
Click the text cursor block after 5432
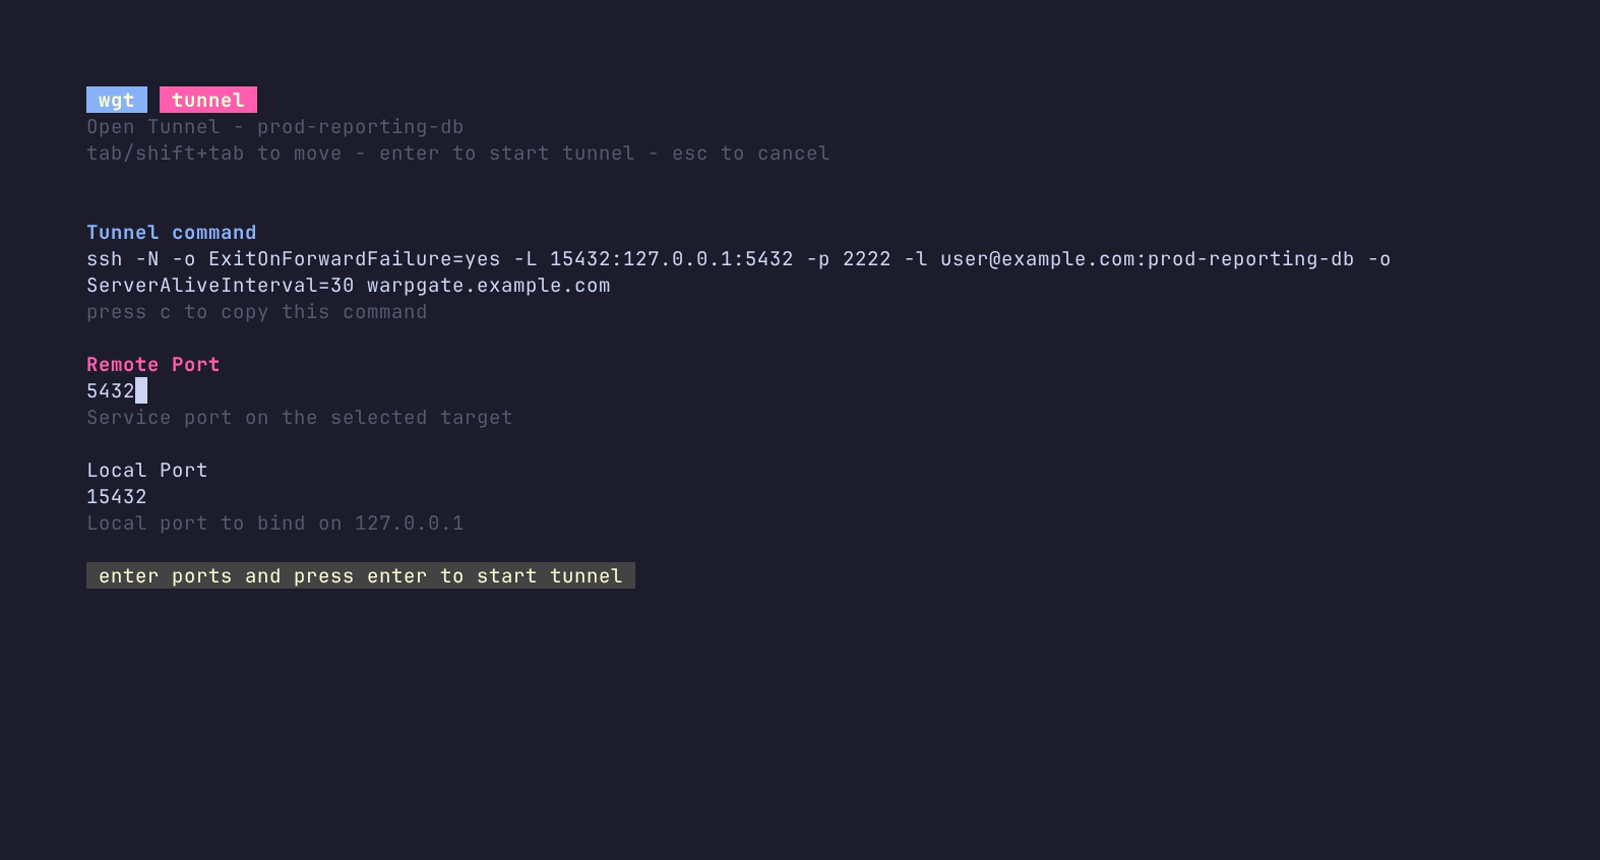point(141,391)
